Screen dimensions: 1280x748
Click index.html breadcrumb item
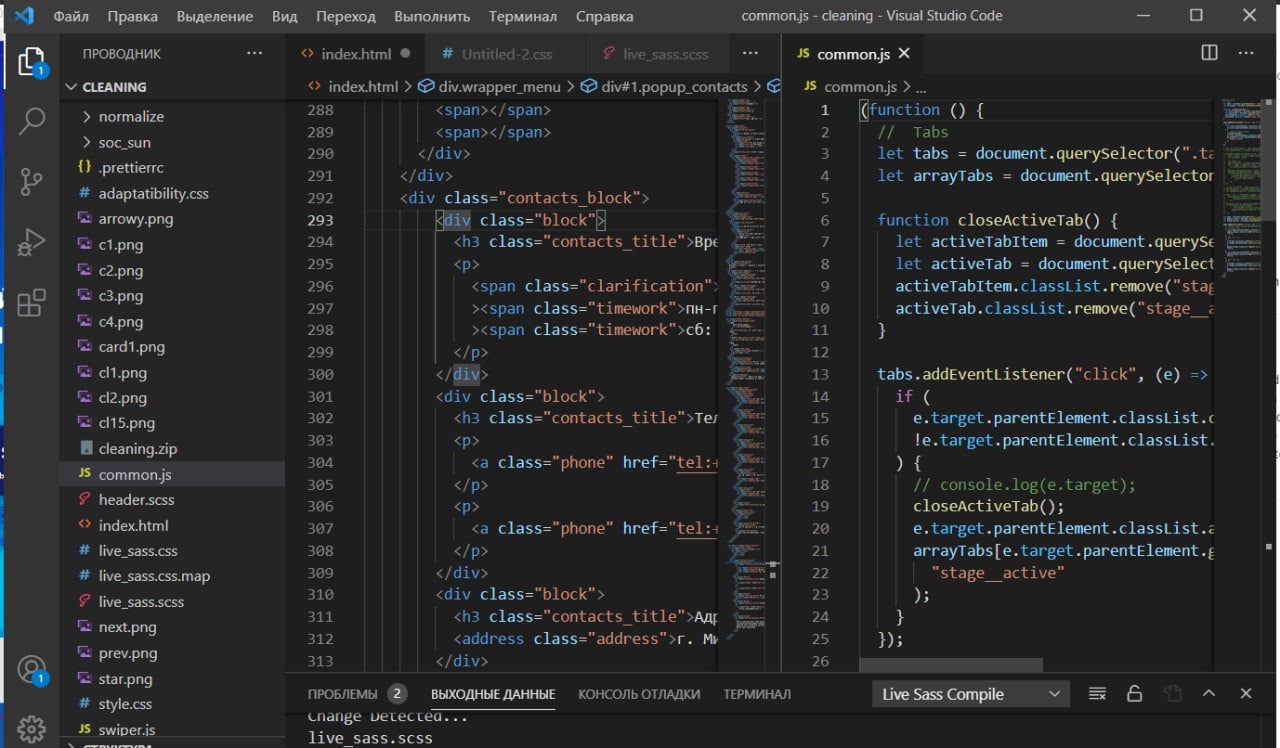[353, 87]
